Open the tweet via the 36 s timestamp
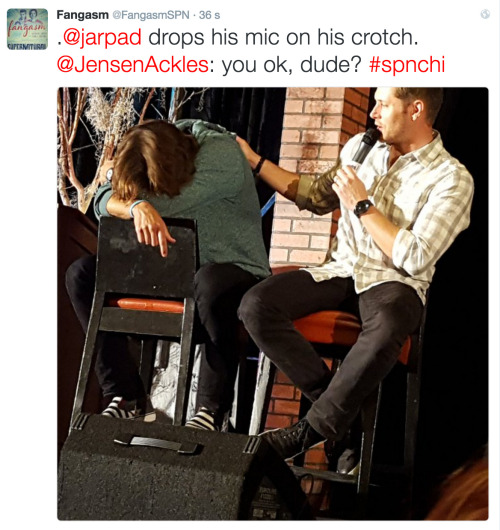This screenshot has height=530, width=500. pyautogui.click(x=209, y=15)
